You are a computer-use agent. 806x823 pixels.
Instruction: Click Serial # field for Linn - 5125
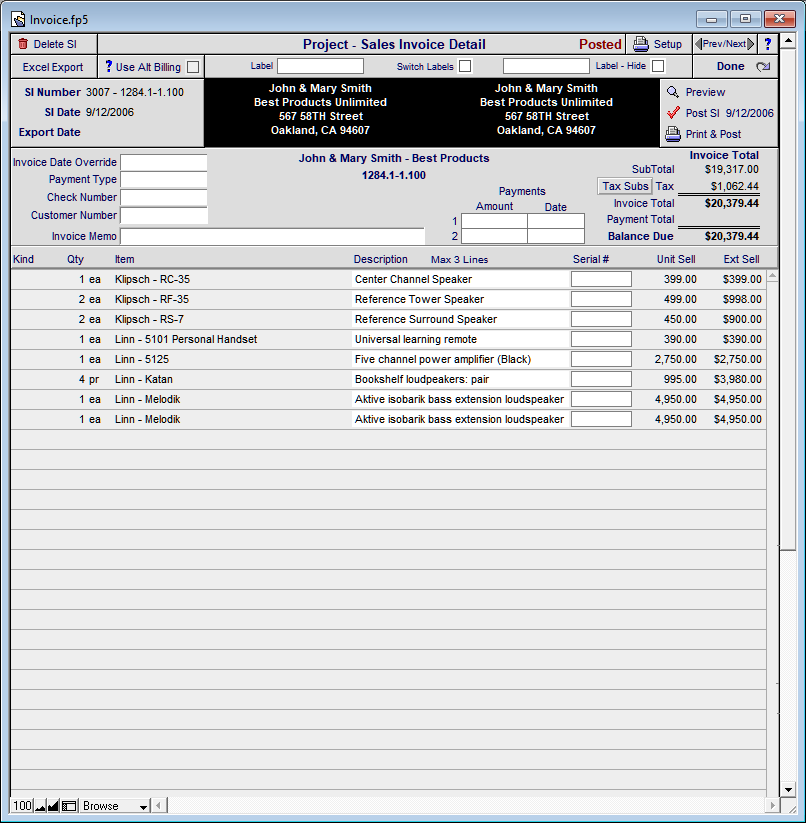601,359
